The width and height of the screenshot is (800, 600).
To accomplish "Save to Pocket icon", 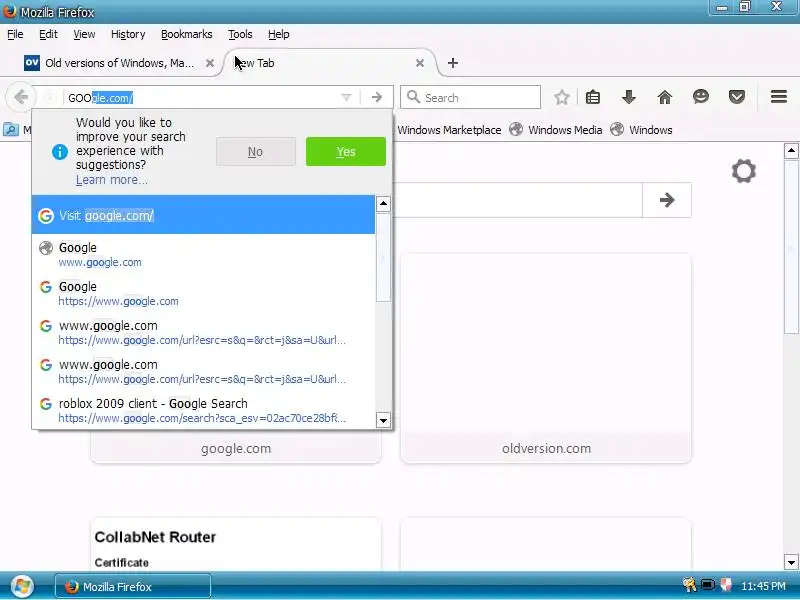I will click(x=737, y=97).
